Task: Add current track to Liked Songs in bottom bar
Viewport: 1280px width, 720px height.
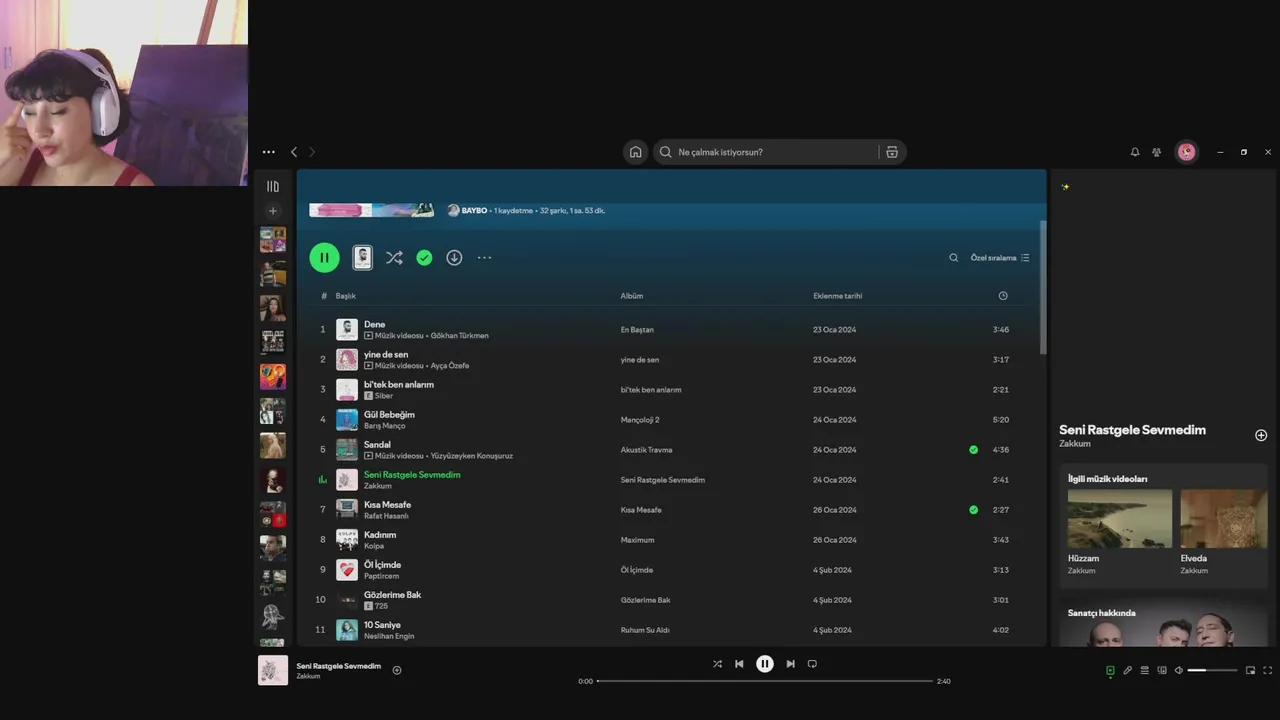Action: click(397, 670)
